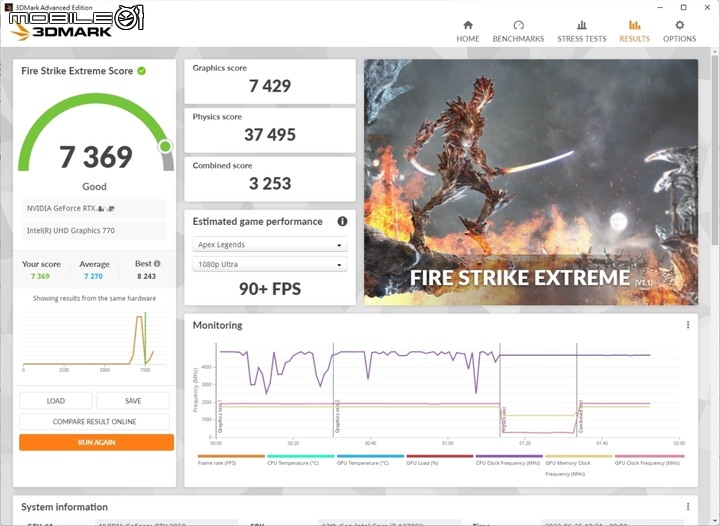Go to the HOME tab
The height and width of the screenshot is (526, 720).
[467, 32]
